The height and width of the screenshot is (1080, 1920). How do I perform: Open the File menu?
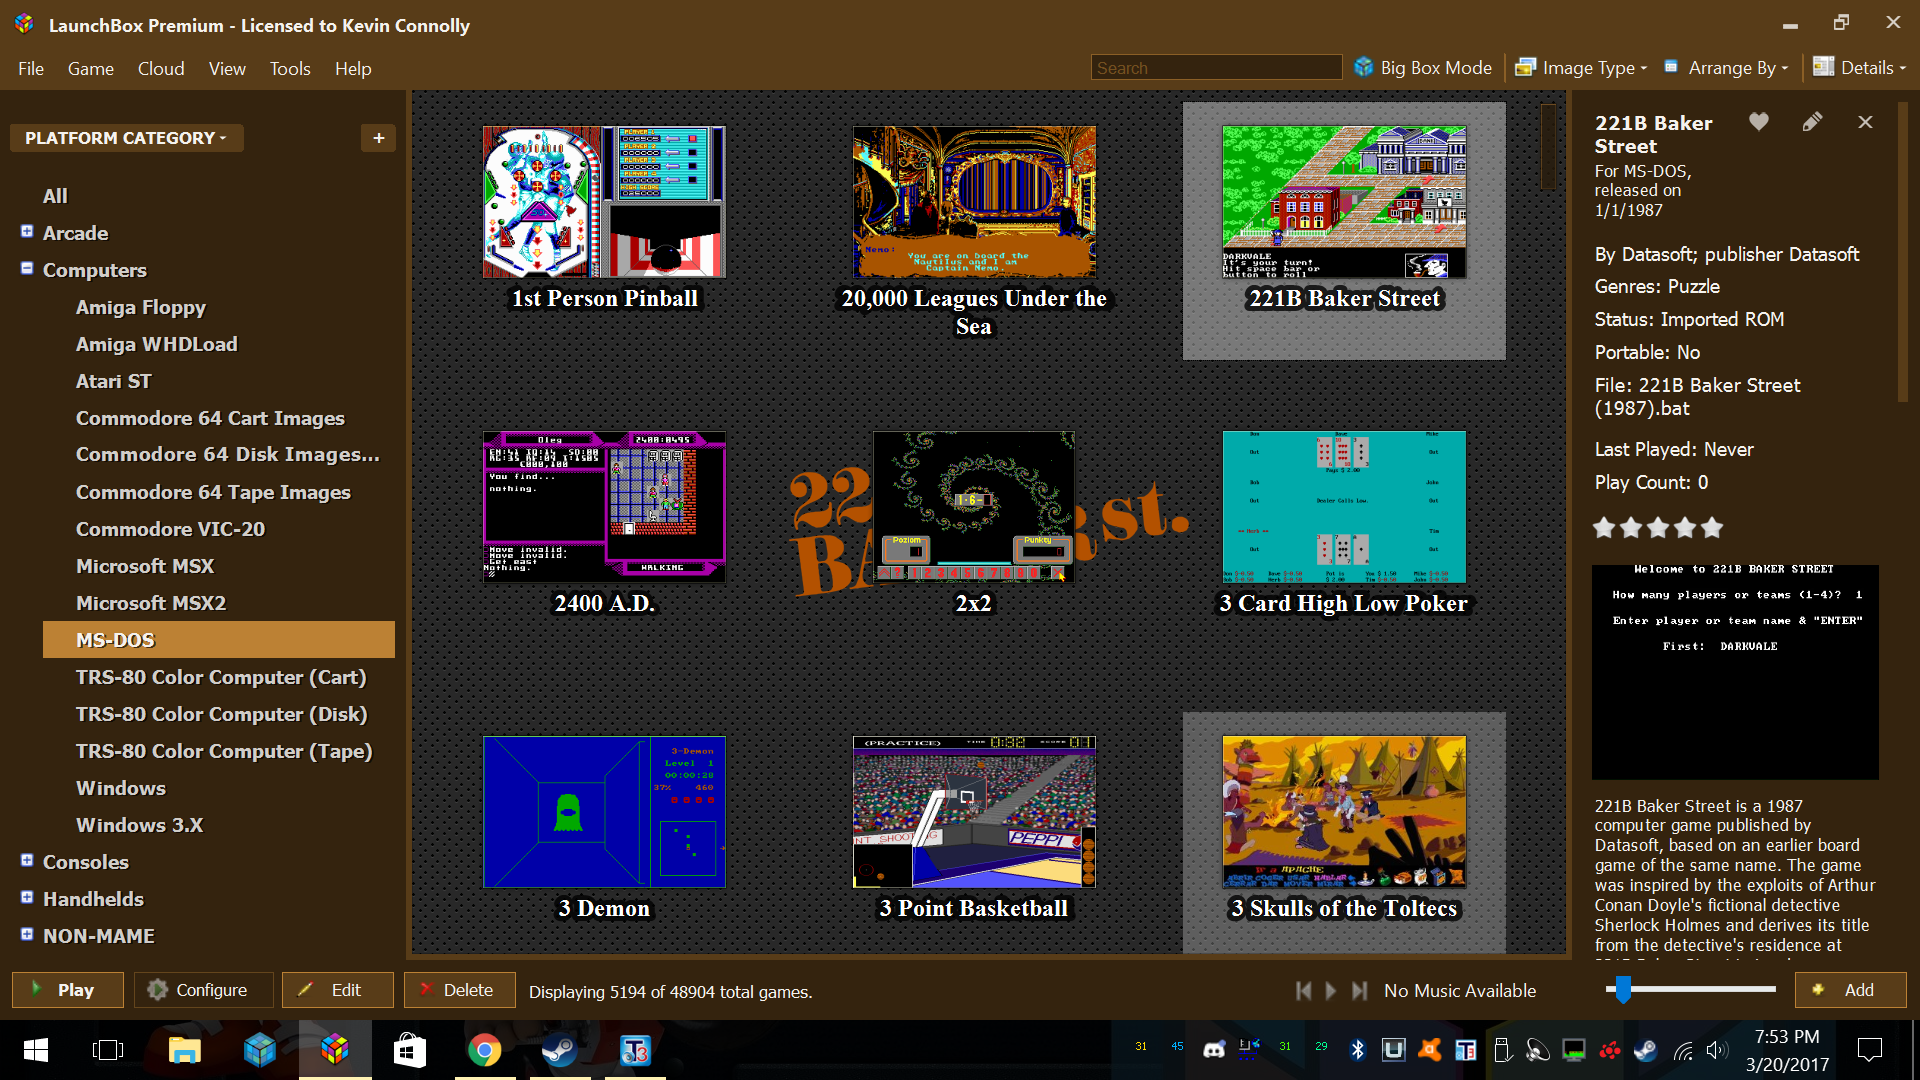coord(31,69)
